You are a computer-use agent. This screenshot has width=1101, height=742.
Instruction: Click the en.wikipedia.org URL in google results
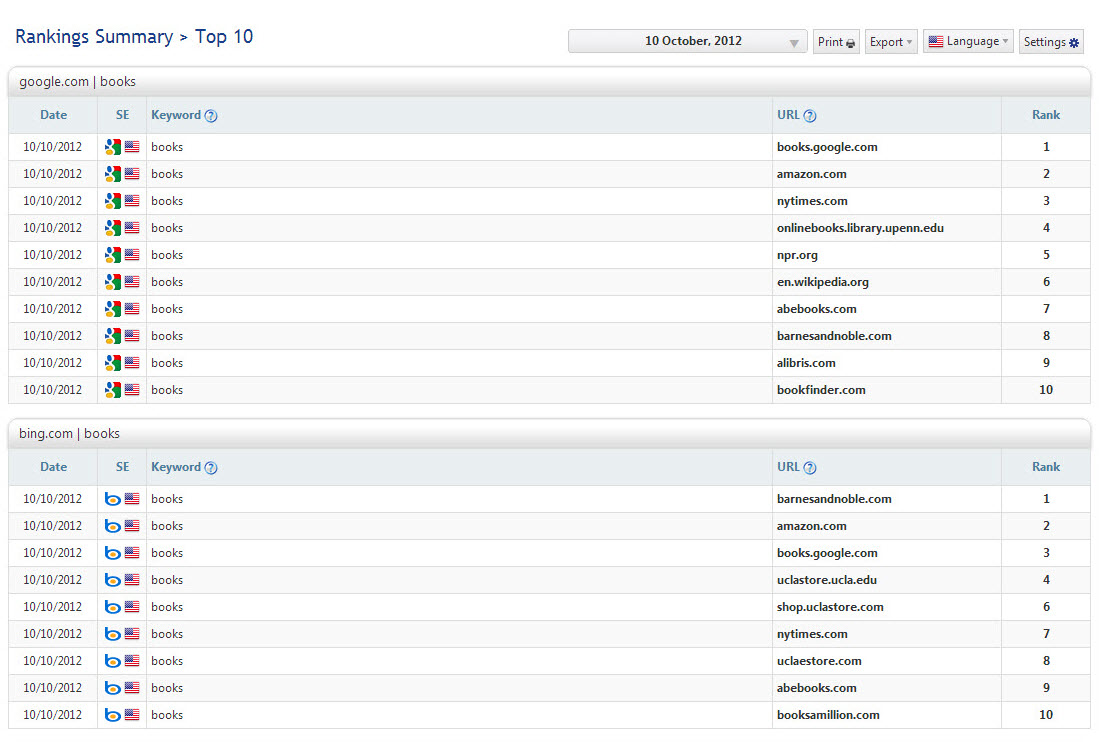822,282
